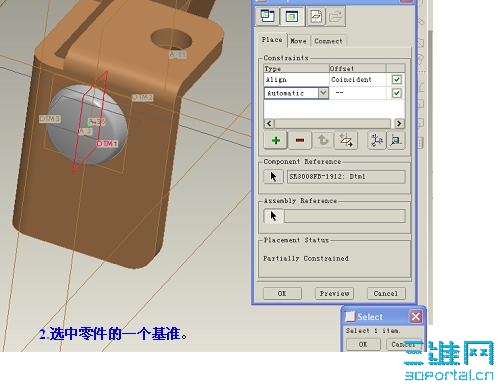This screenshot has width=504, height=391.
Task: Click the Partially Constrained status text
Action: point(306,258)
